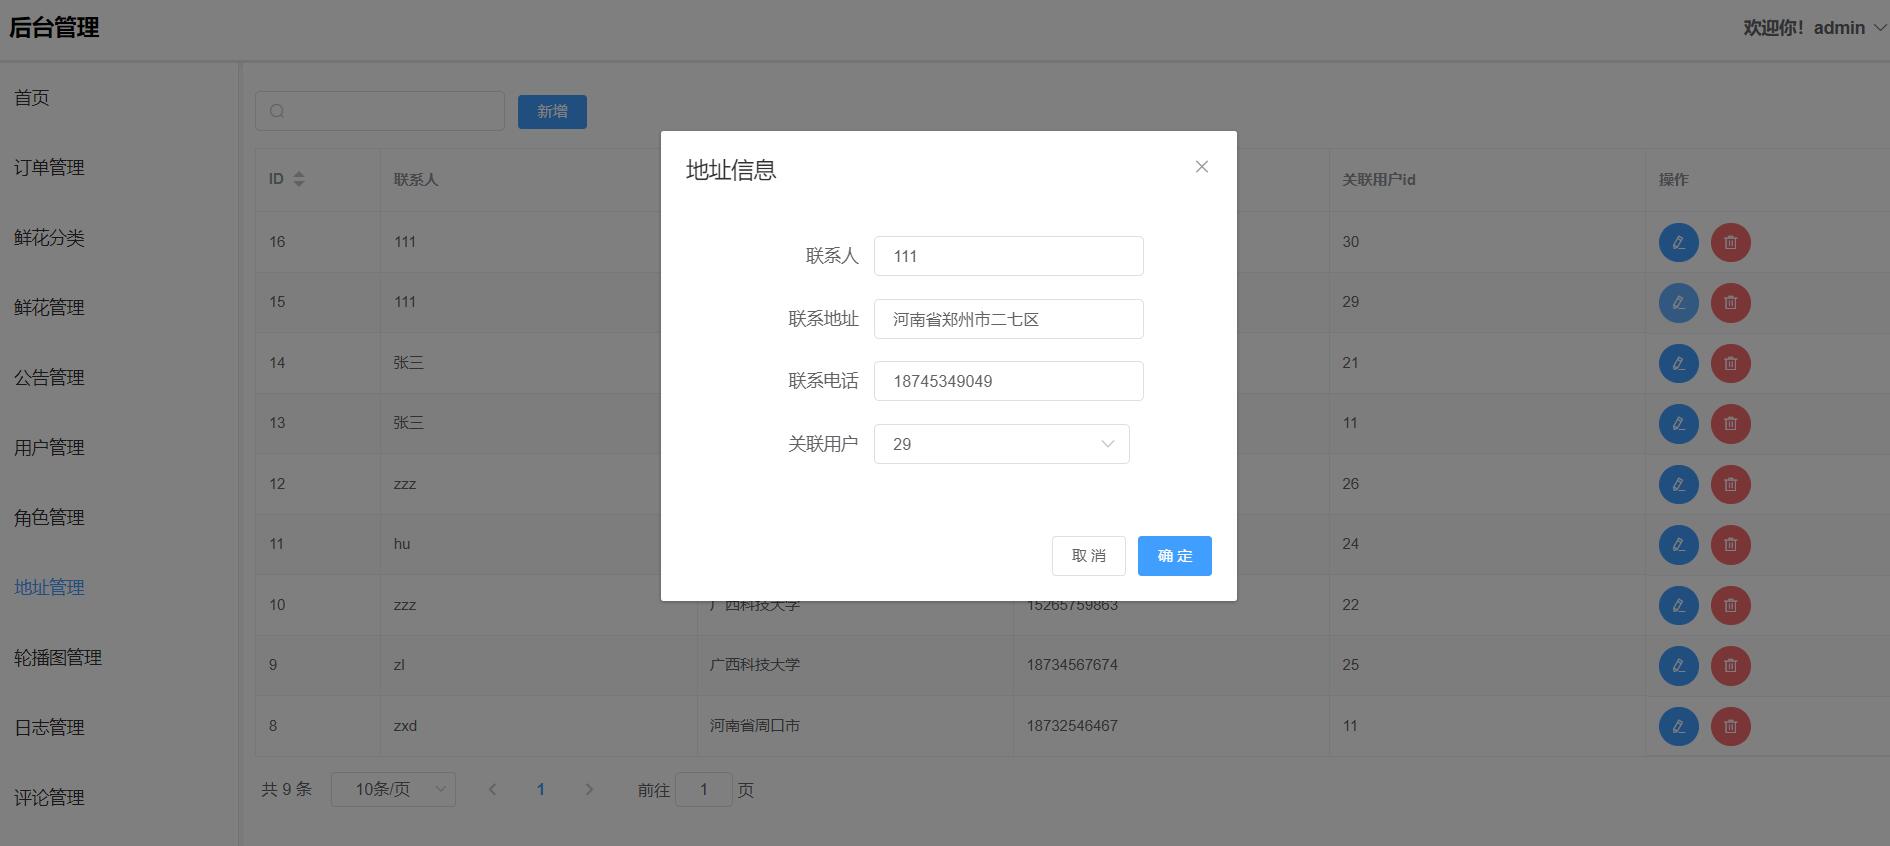Screen dimensions: 1890x846
Task: Click phone number 18734567674
Action: point(1072,665)
